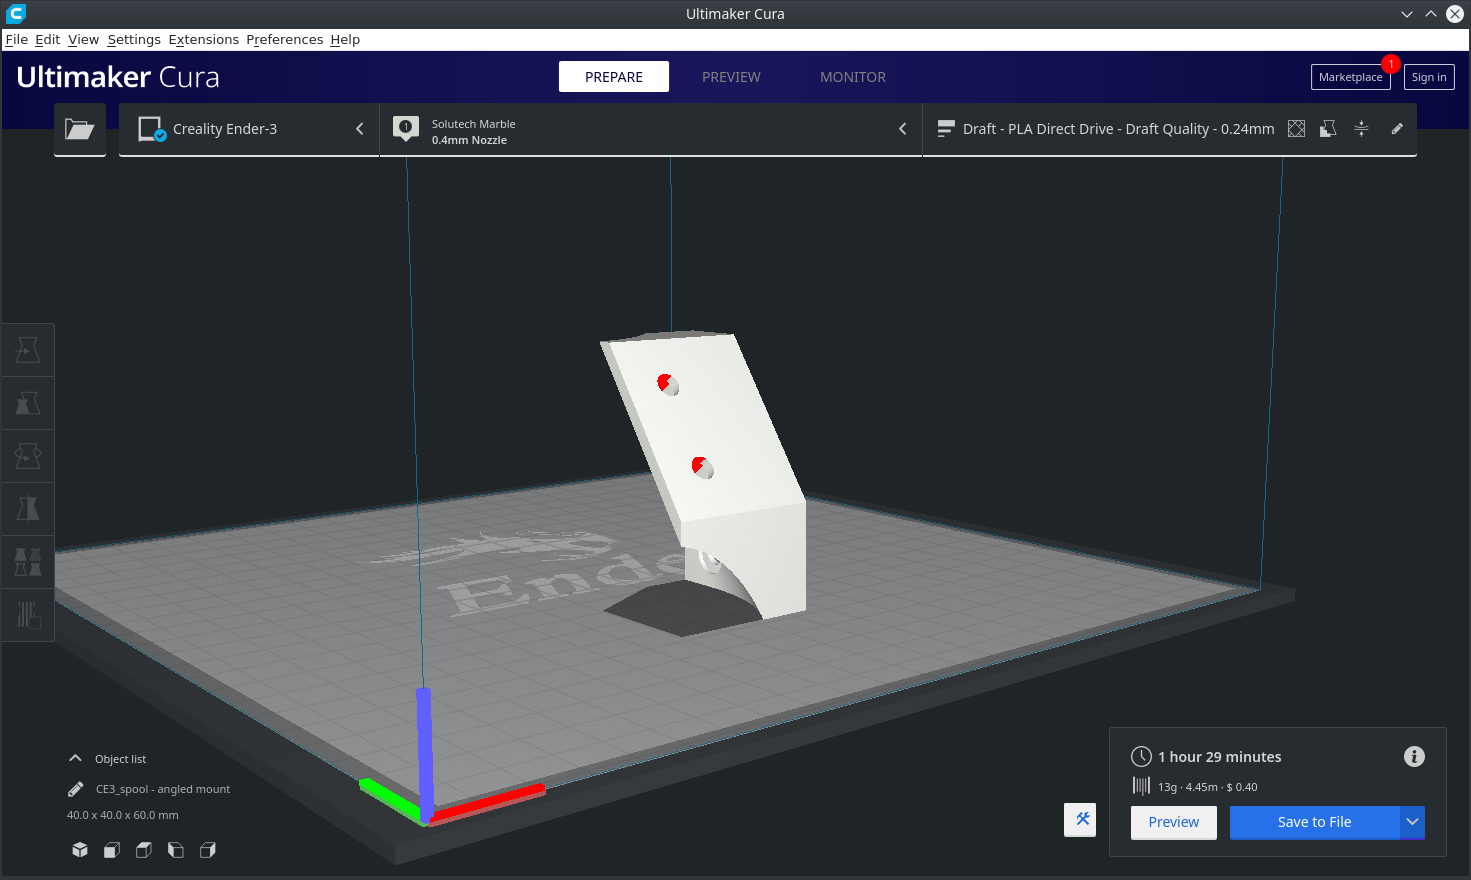Open the View menu
This screenshot has height=880, width=1471.
(84, 39)
